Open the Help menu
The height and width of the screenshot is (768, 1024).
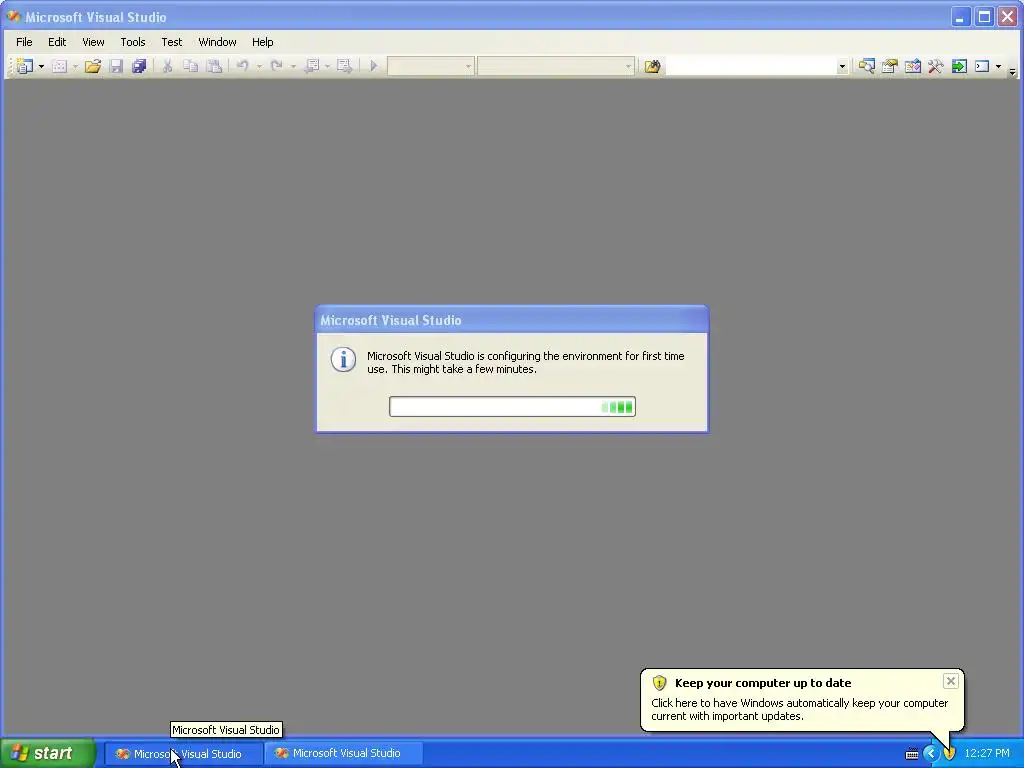[263, 42]
